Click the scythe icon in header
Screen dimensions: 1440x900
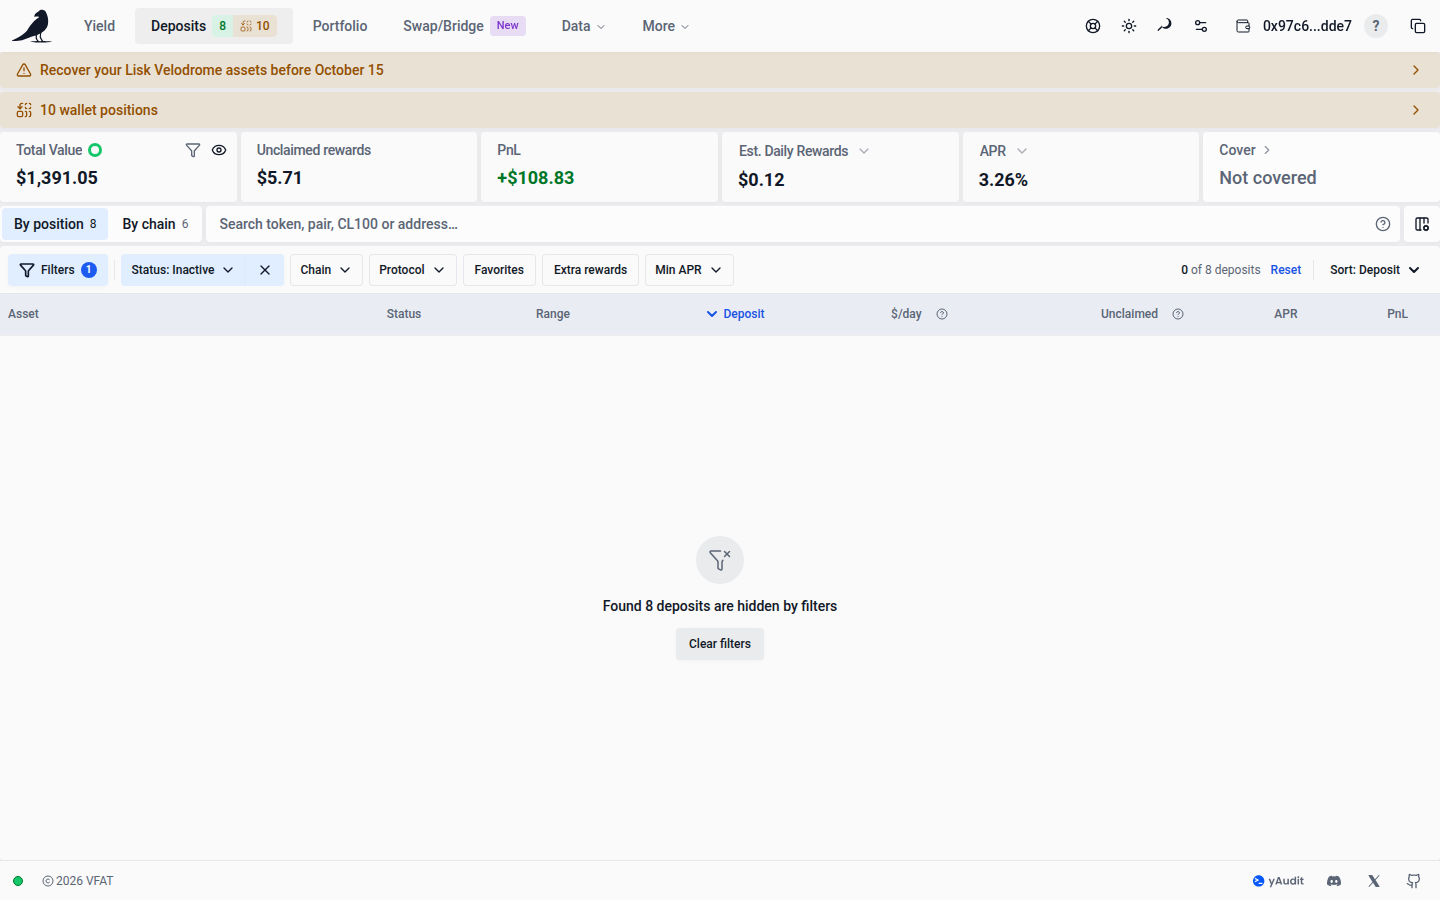click(1165, 26)
